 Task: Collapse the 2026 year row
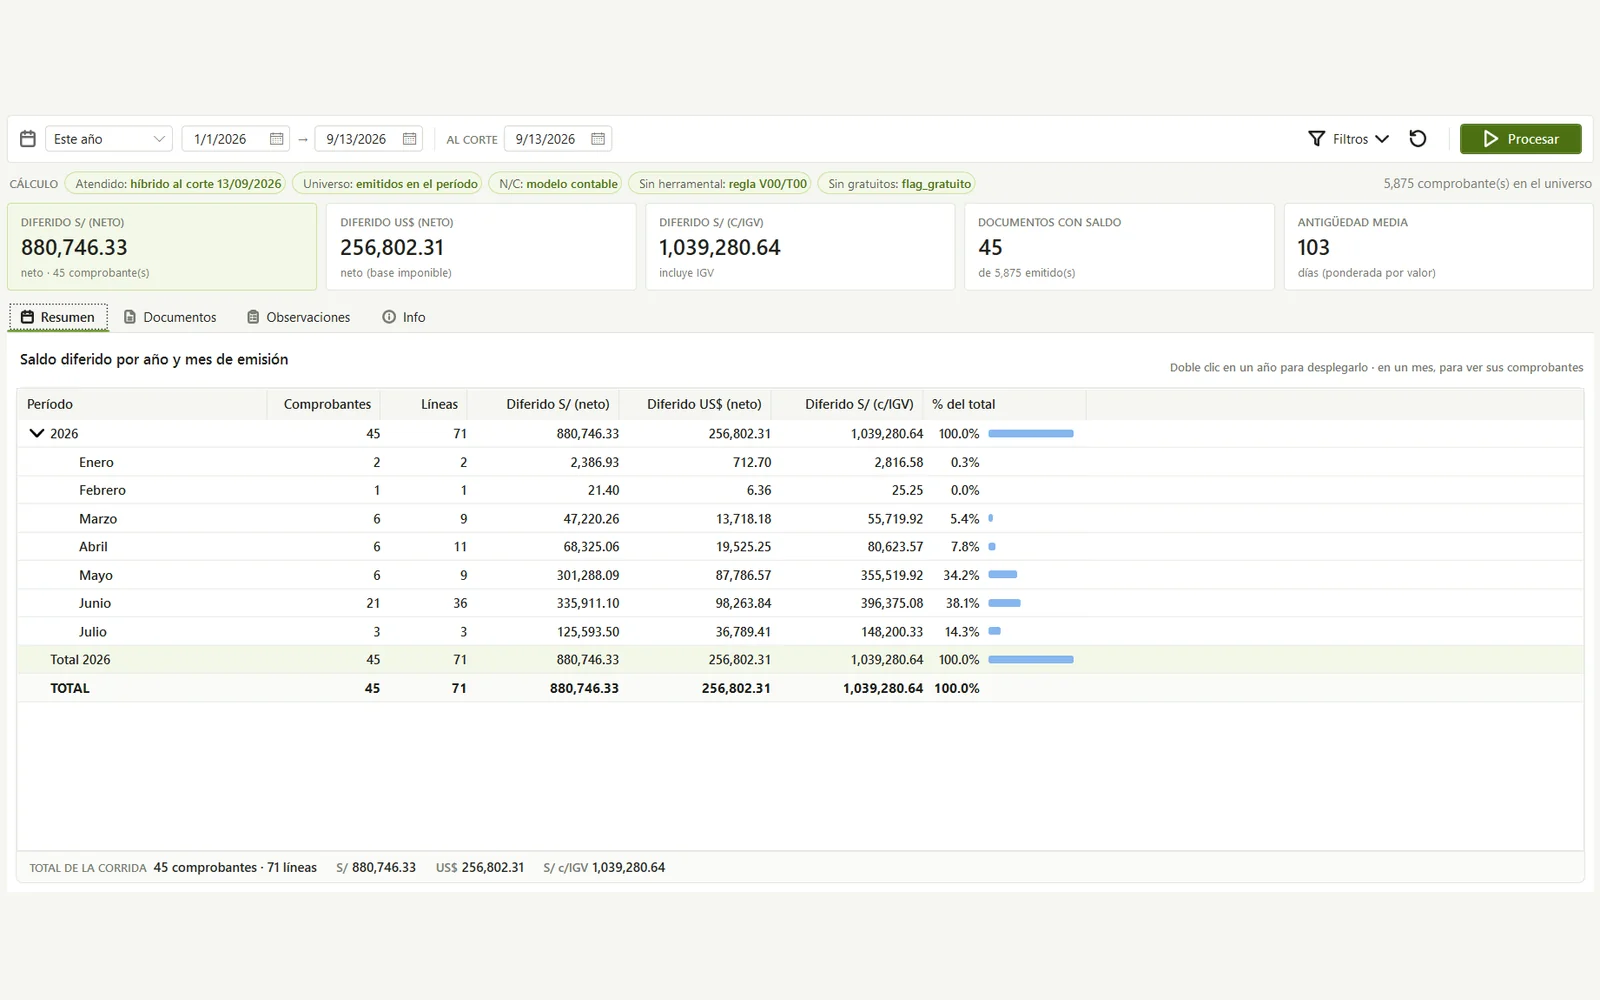[x=37, y=433]
